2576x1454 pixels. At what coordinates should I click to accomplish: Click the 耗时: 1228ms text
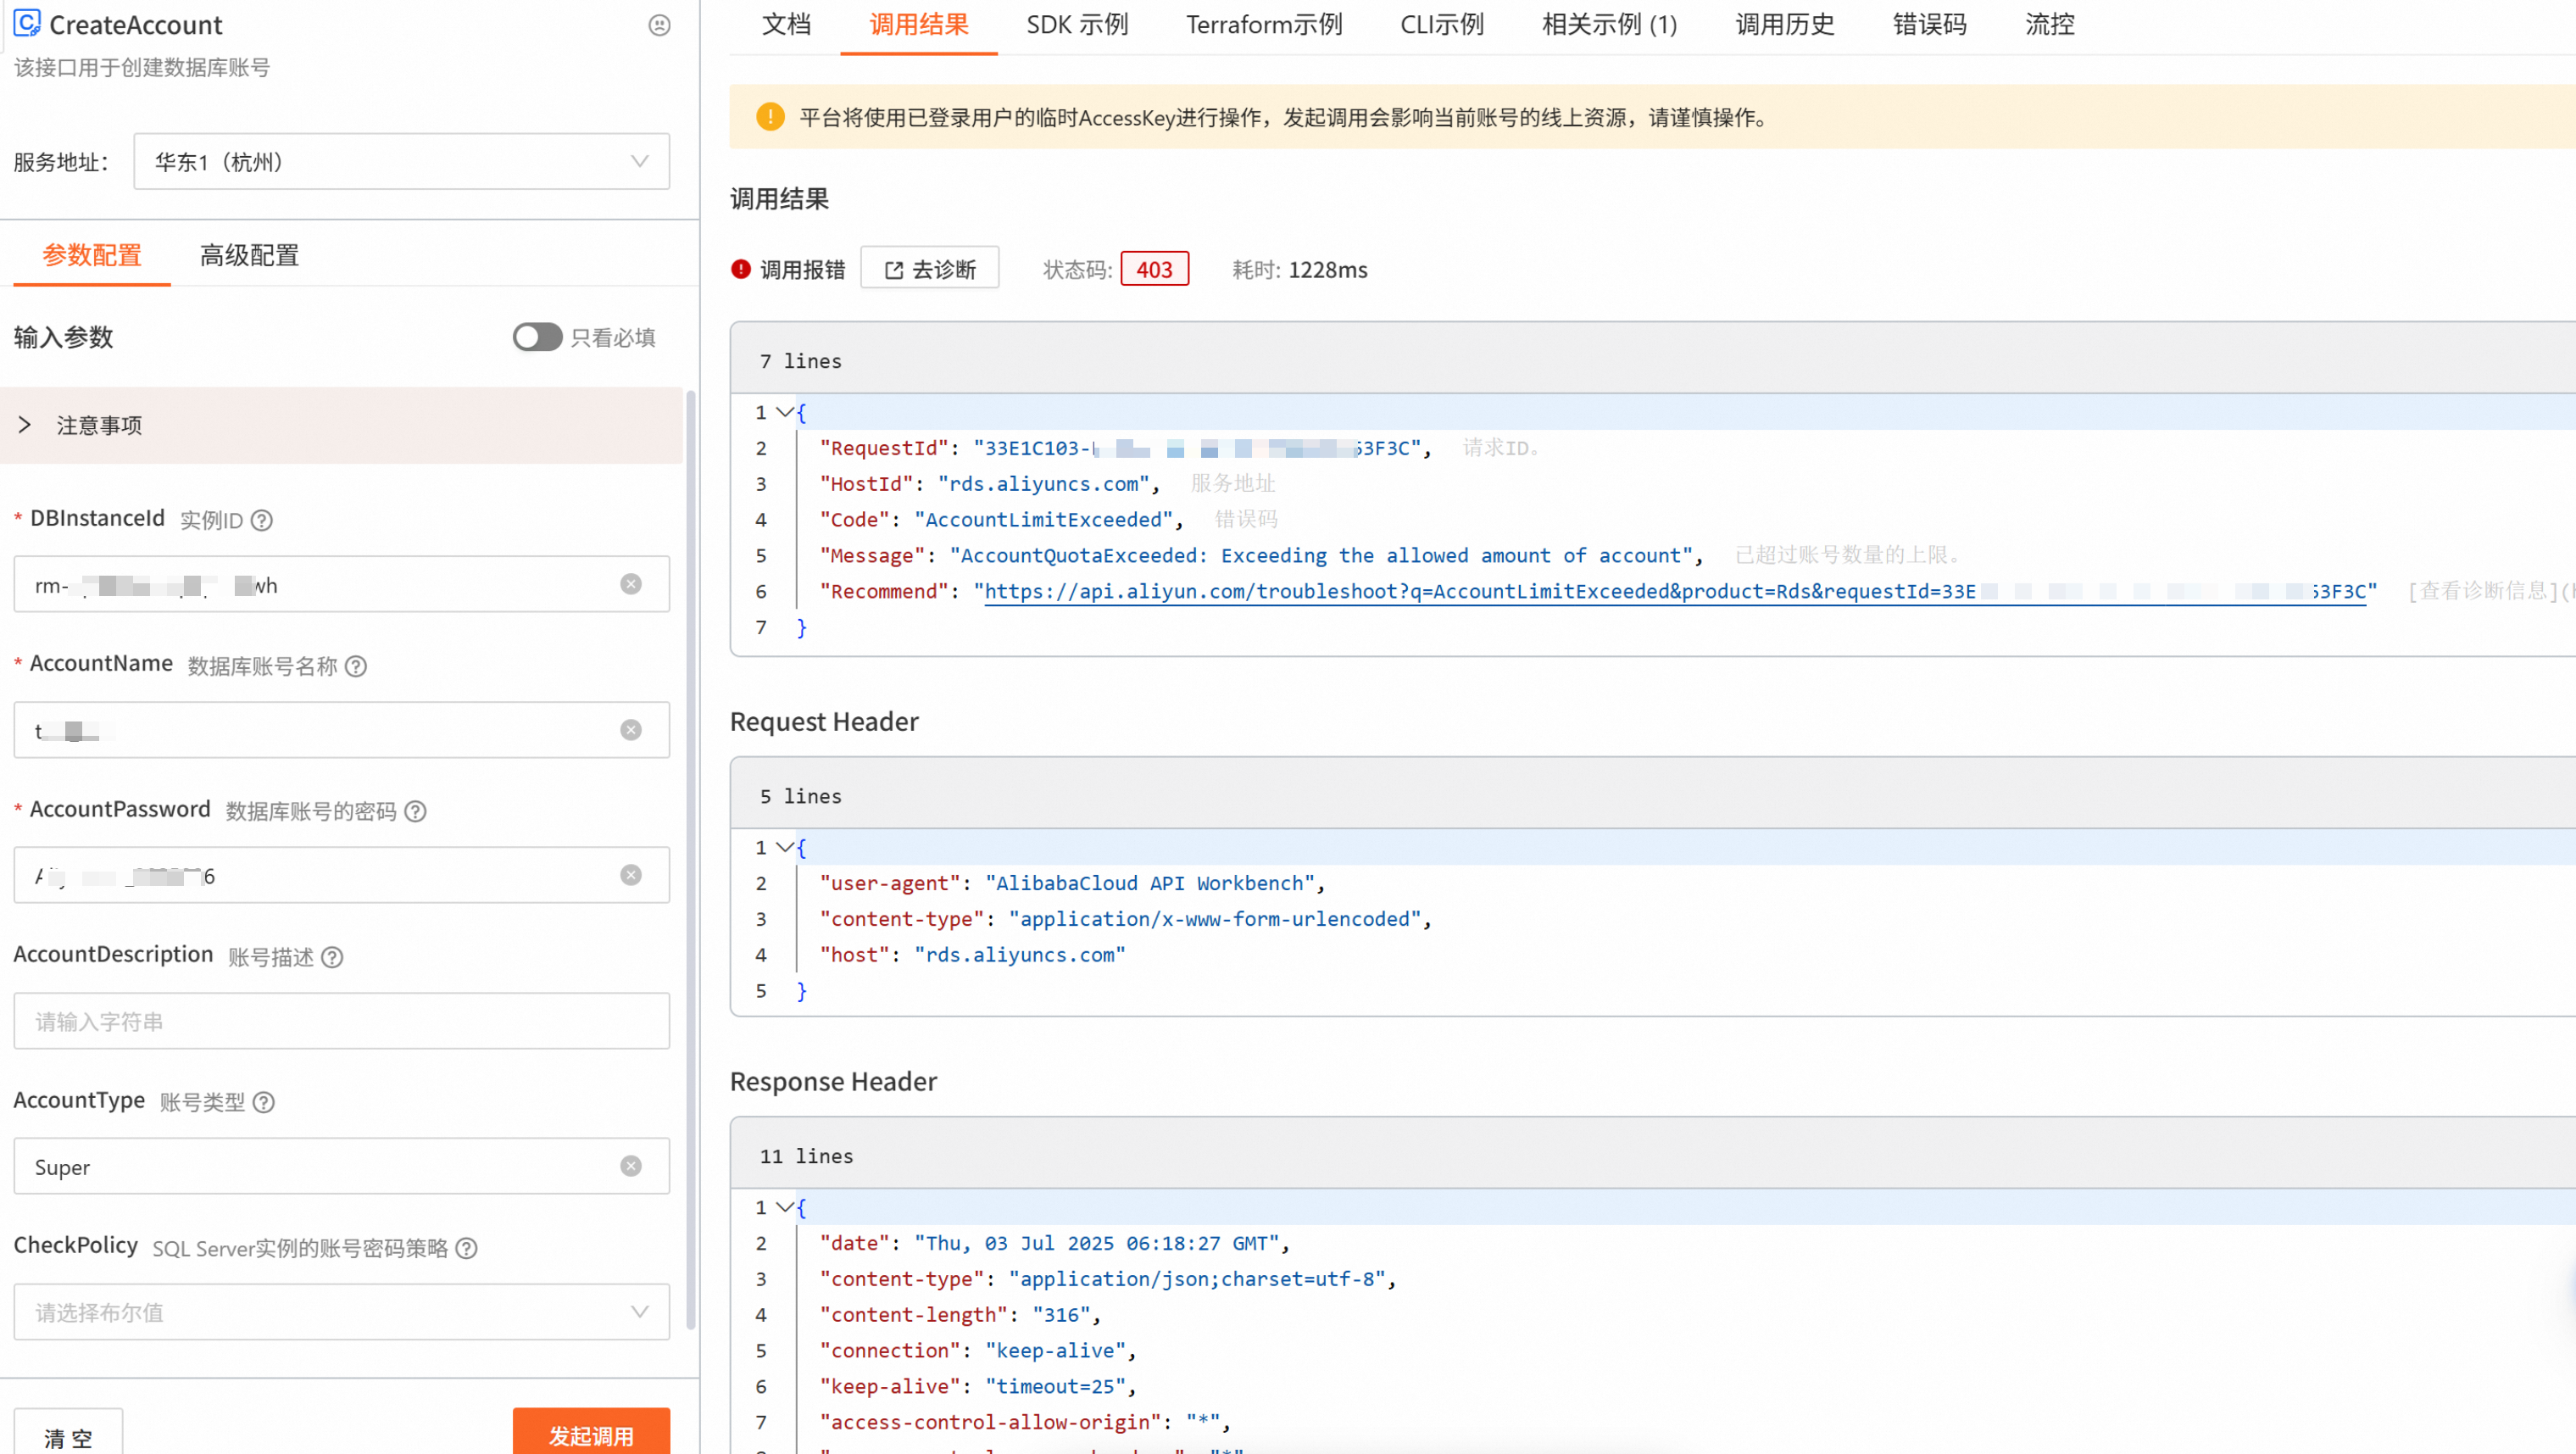pos(1300,270)
